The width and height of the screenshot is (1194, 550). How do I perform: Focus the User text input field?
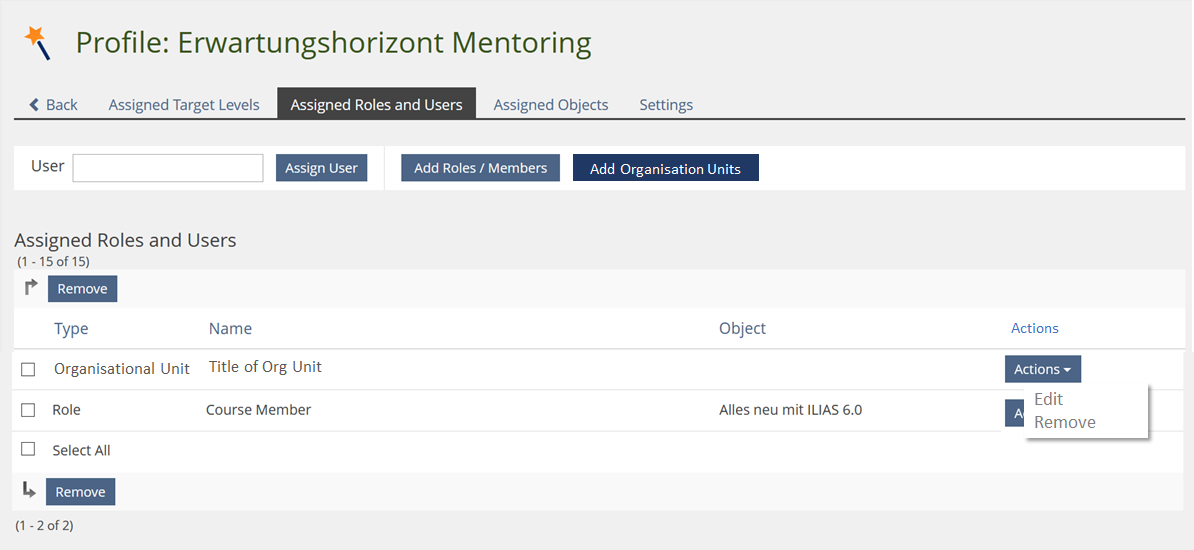coord(168,168)
